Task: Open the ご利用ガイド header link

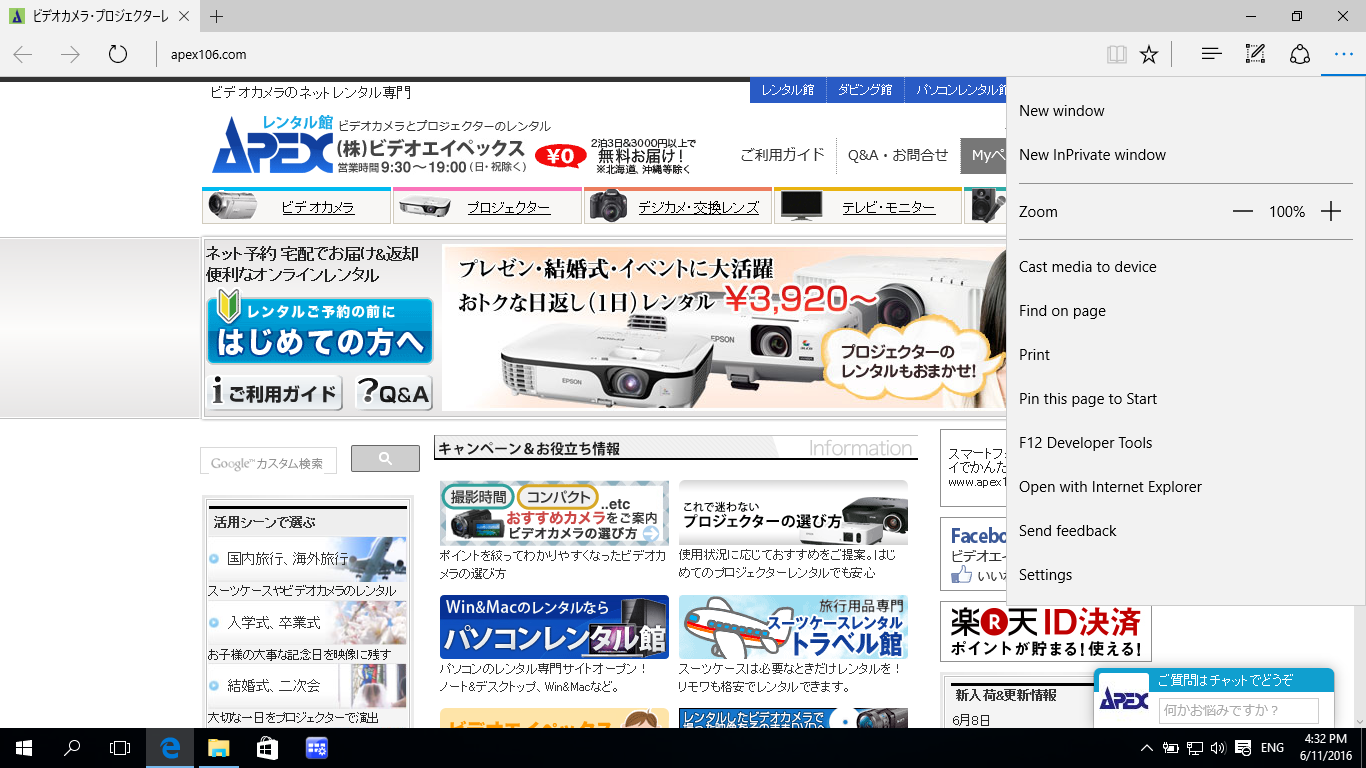Action: (782, 155)
